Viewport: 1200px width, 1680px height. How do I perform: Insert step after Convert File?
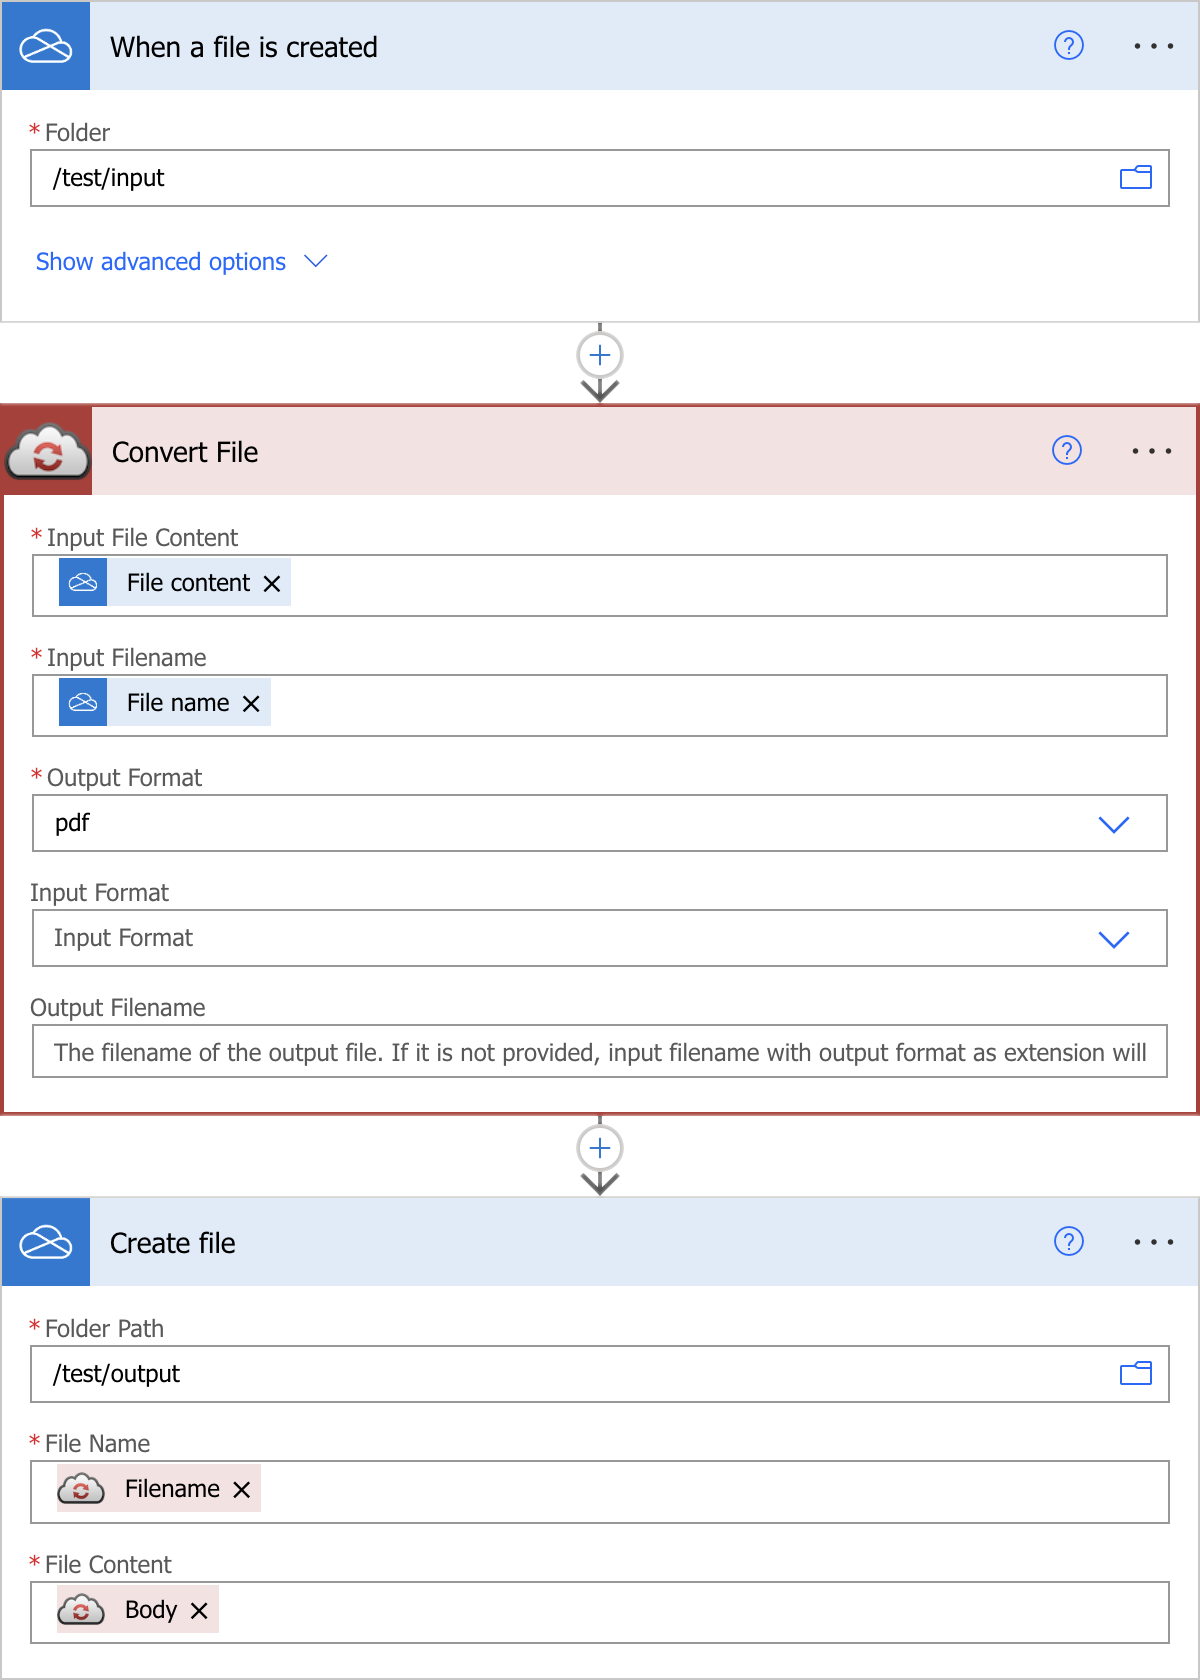point(600,1148)
